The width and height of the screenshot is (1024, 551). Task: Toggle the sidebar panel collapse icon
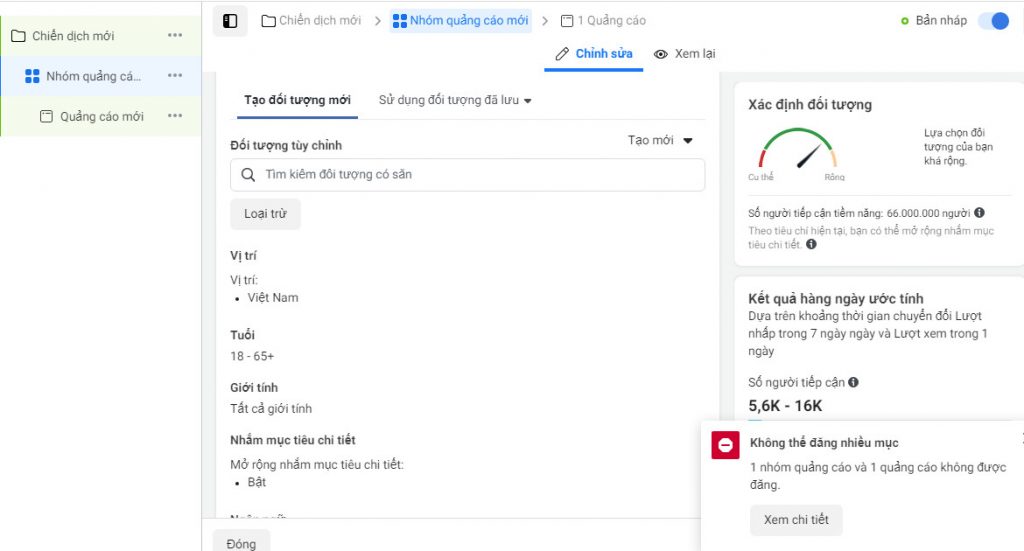tap(230, 21)
